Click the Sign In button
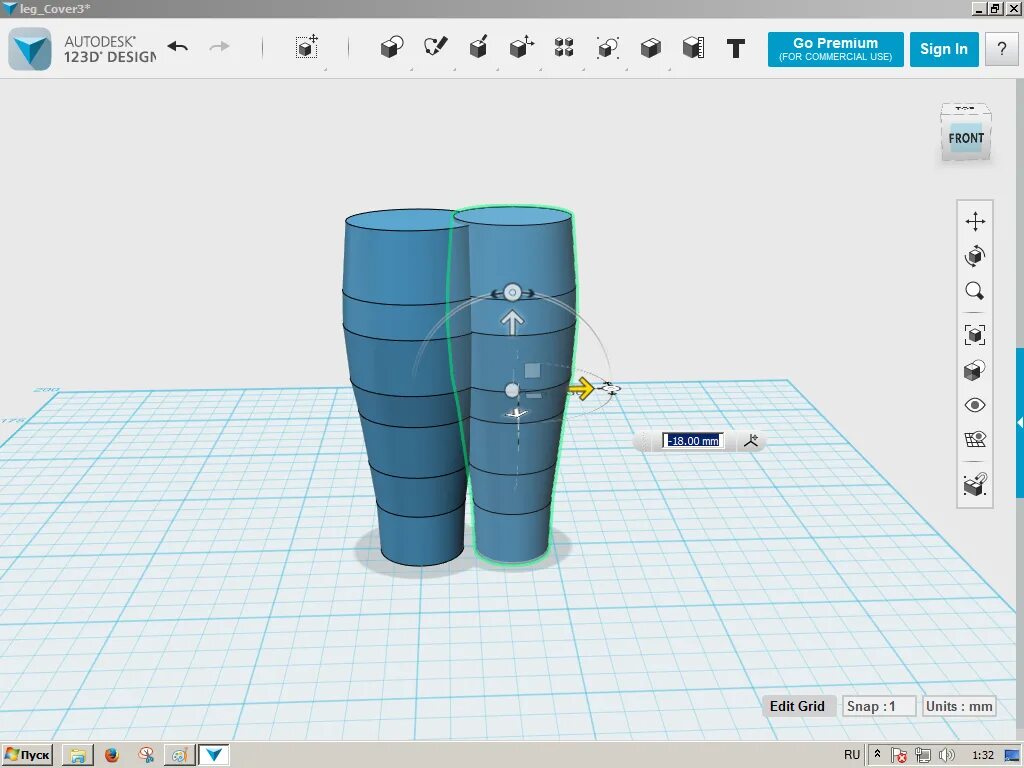The width and height of the screenshot is (1024, 768). pyautogui.click(x=944, y=49)
